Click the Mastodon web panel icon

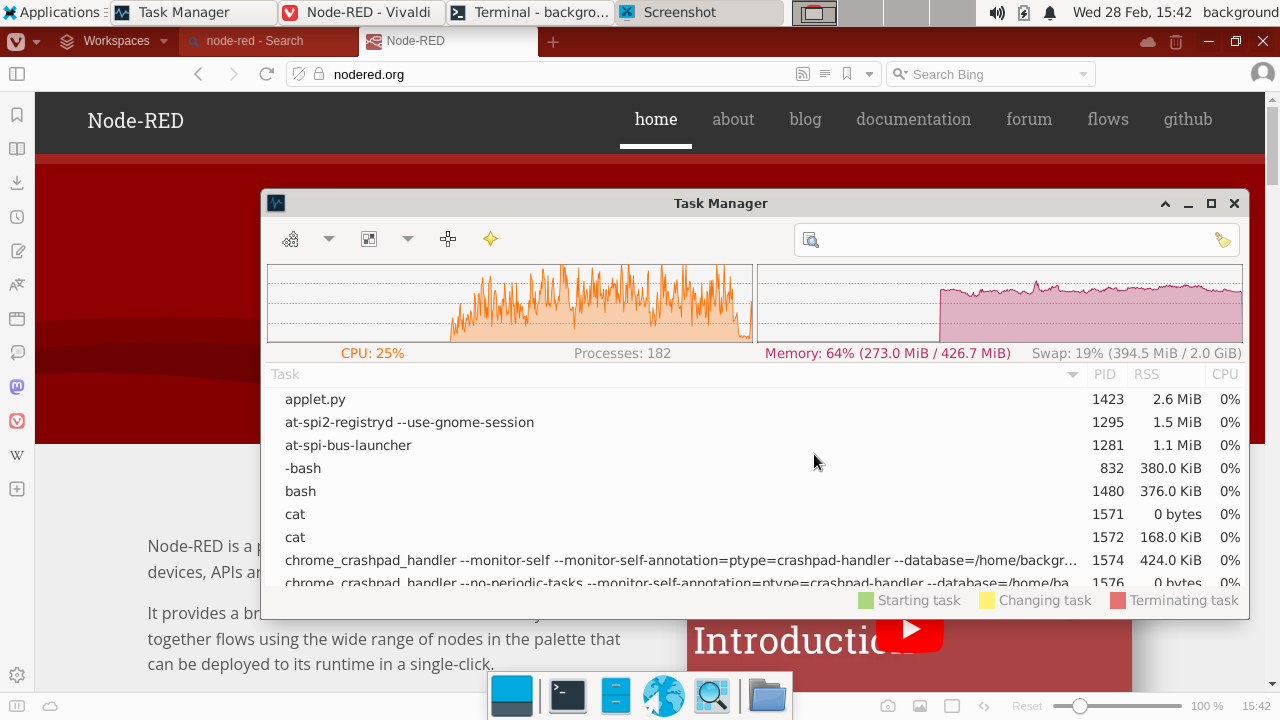click(x=17, y=387)
